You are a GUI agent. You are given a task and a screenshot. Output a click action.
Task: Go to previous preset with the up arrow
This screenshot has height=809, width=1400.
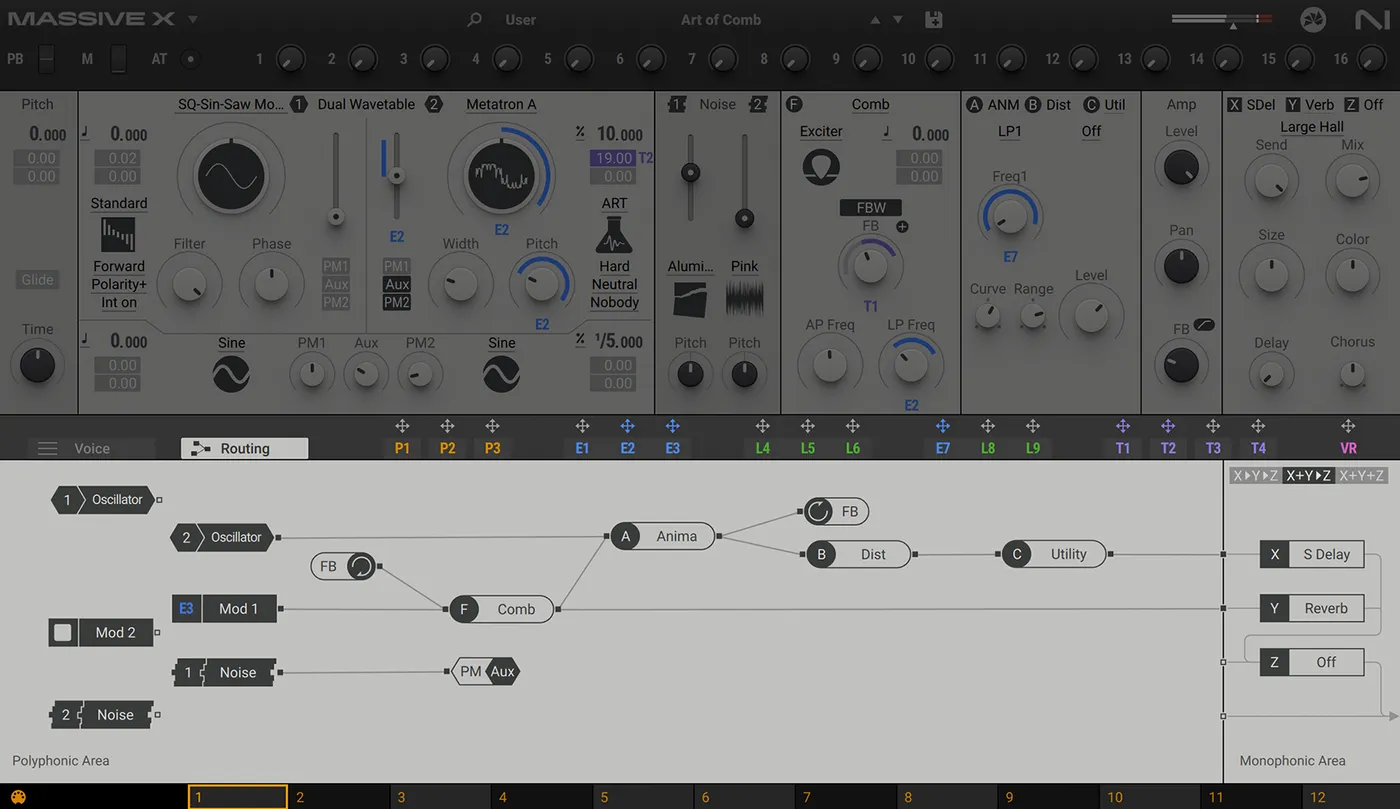[x=876, y=20]
